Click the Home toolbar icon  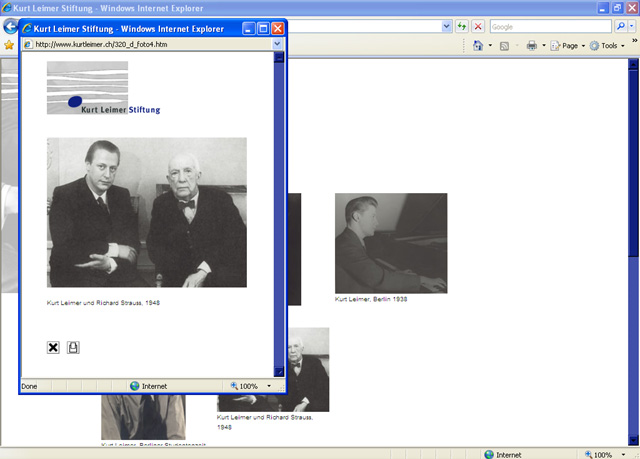[478, 46]
